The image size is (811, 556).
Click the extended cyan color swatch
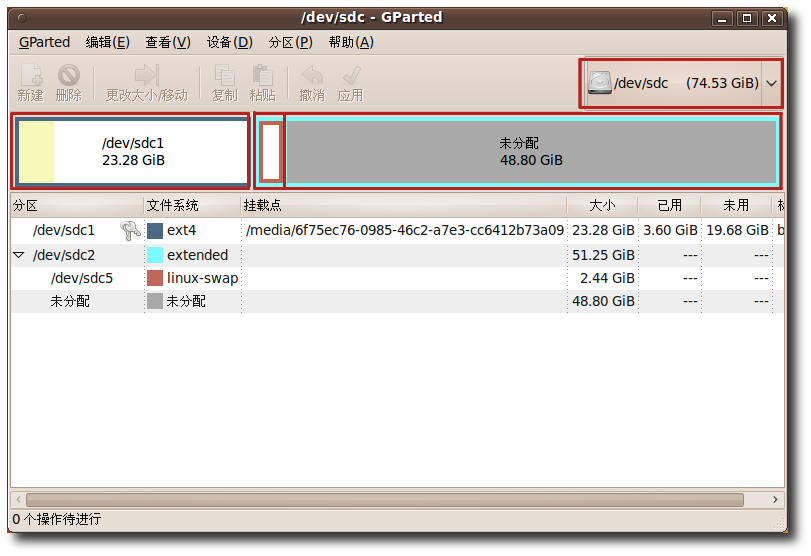(155, 255)
